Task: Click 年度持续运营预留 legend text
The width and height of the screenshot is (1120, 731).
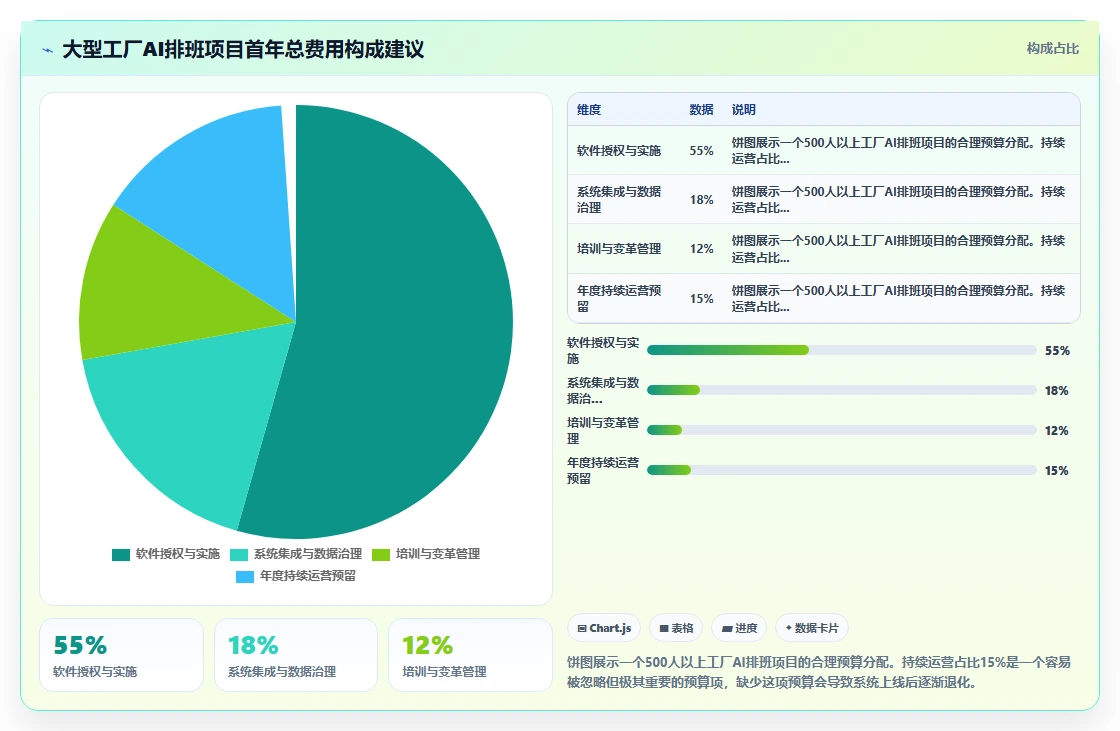Action: click(308, 576)
